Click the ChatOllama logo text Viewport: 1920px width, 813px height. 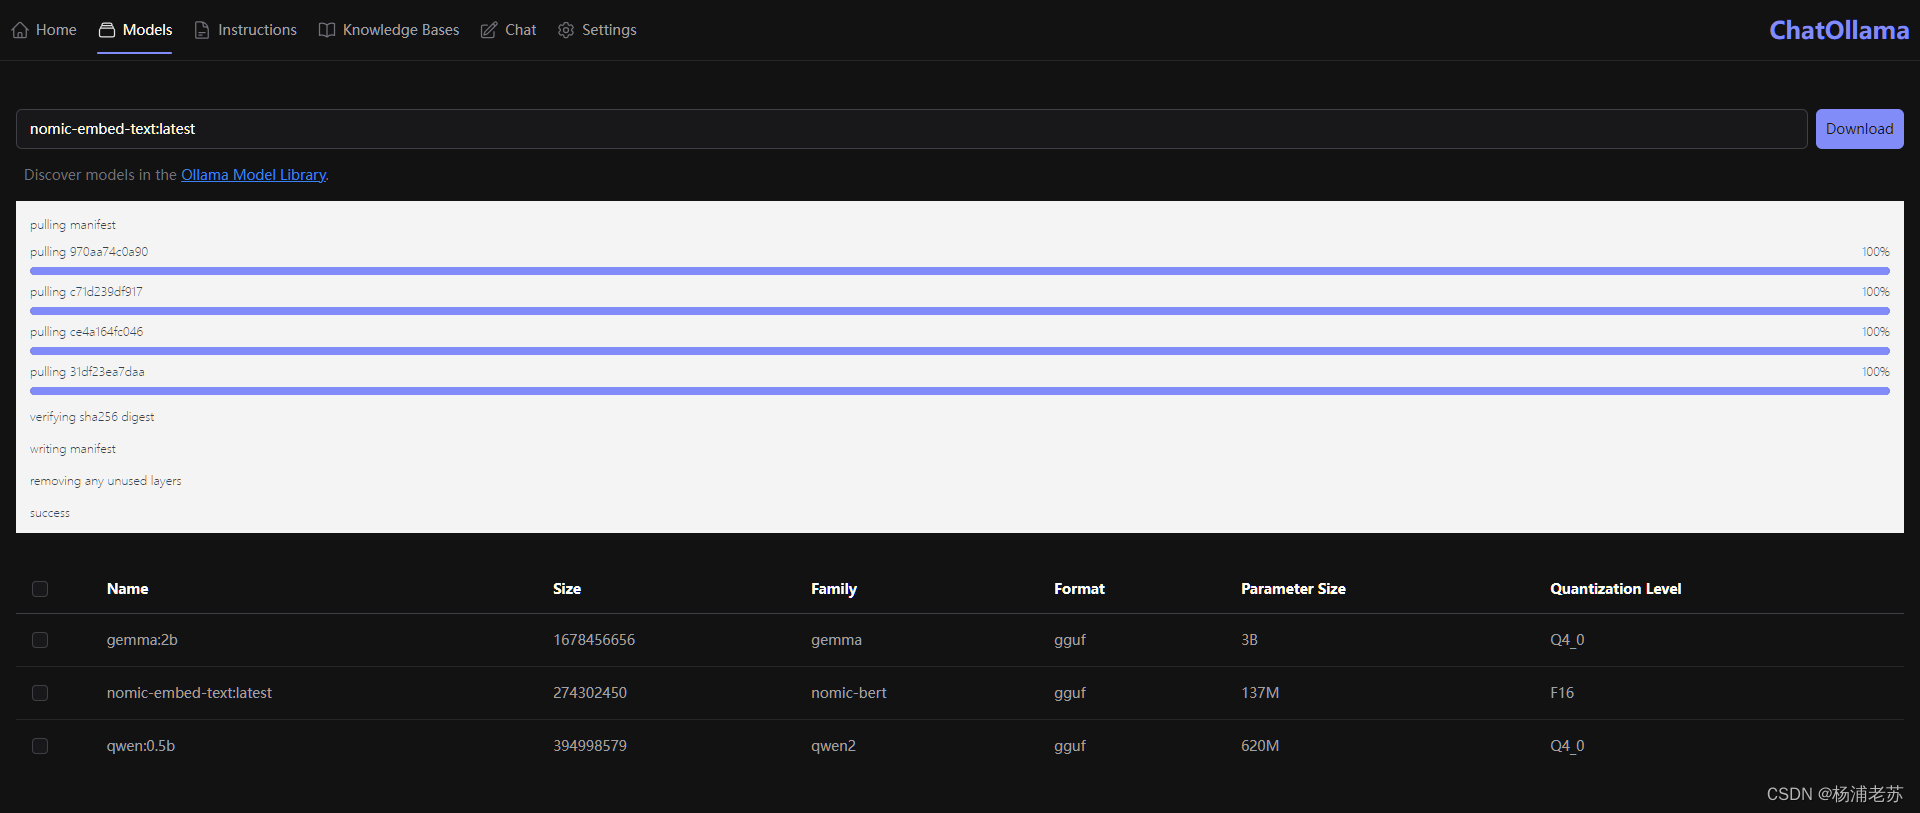(x=1839, y=30)
